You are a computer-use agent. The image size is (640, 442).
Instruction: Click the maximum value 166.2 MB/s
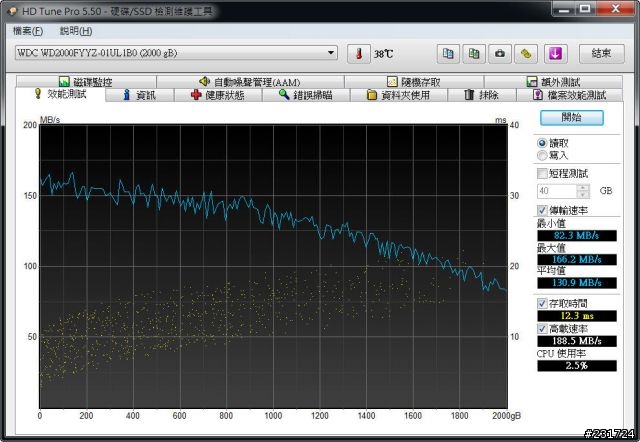577,259
